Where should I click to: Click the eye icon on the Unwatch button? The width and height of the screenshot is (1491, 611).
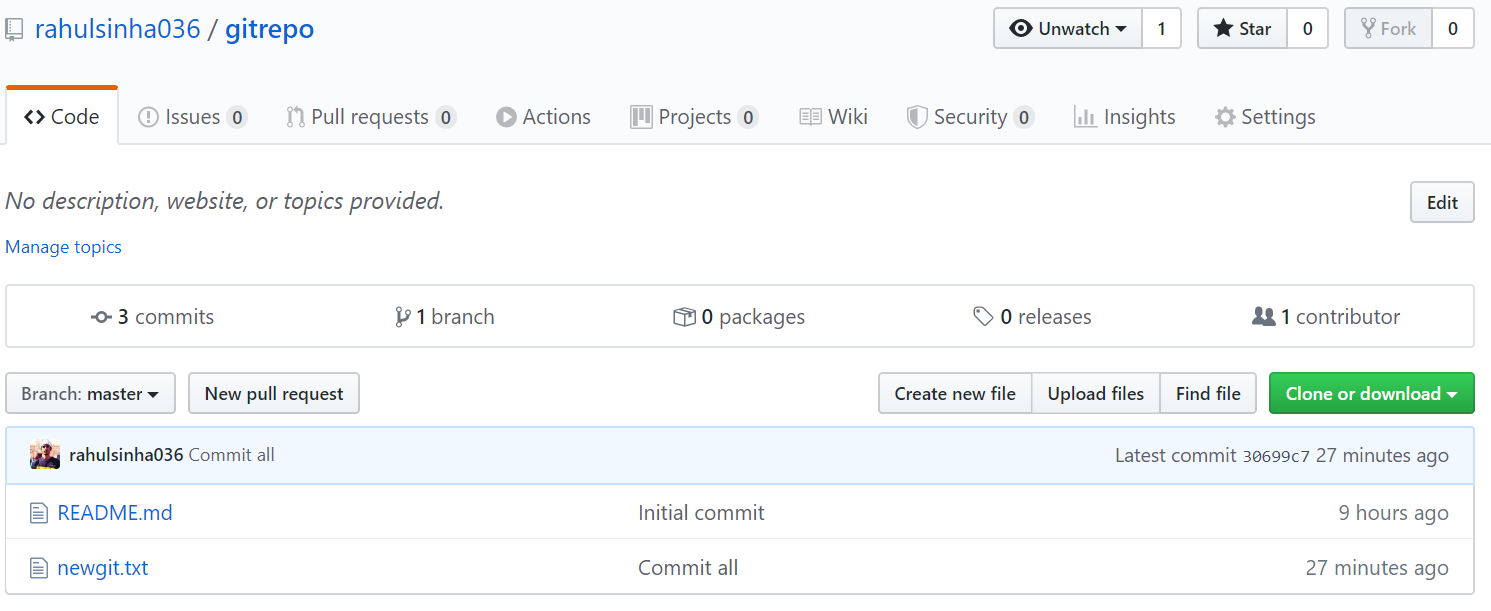click(1021, 28)
